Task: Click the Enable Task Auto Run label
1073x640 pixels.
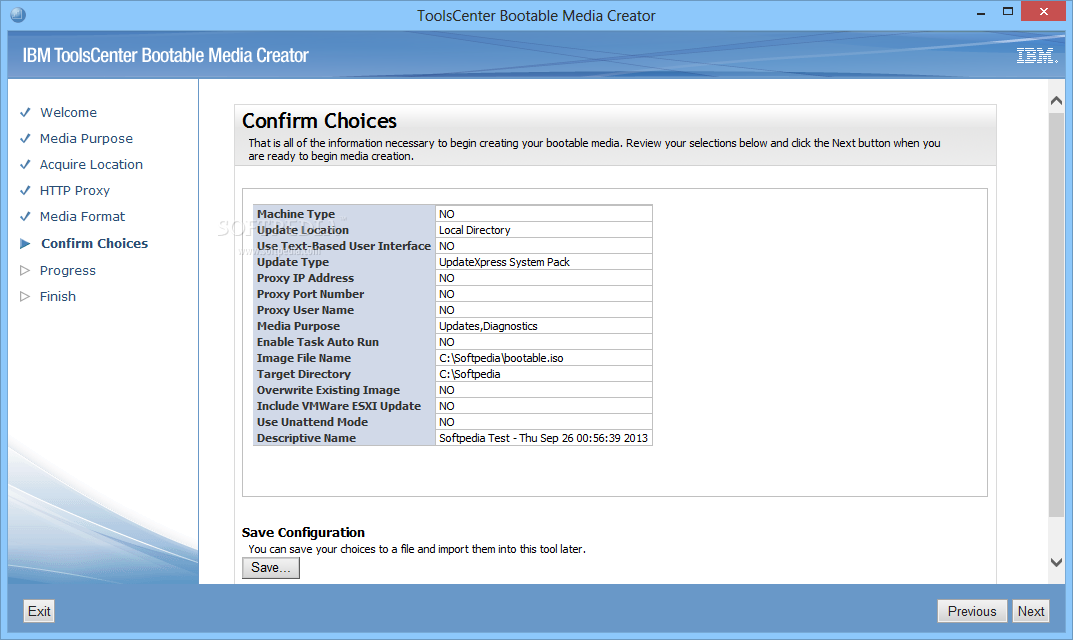Action: pos(318,342)
